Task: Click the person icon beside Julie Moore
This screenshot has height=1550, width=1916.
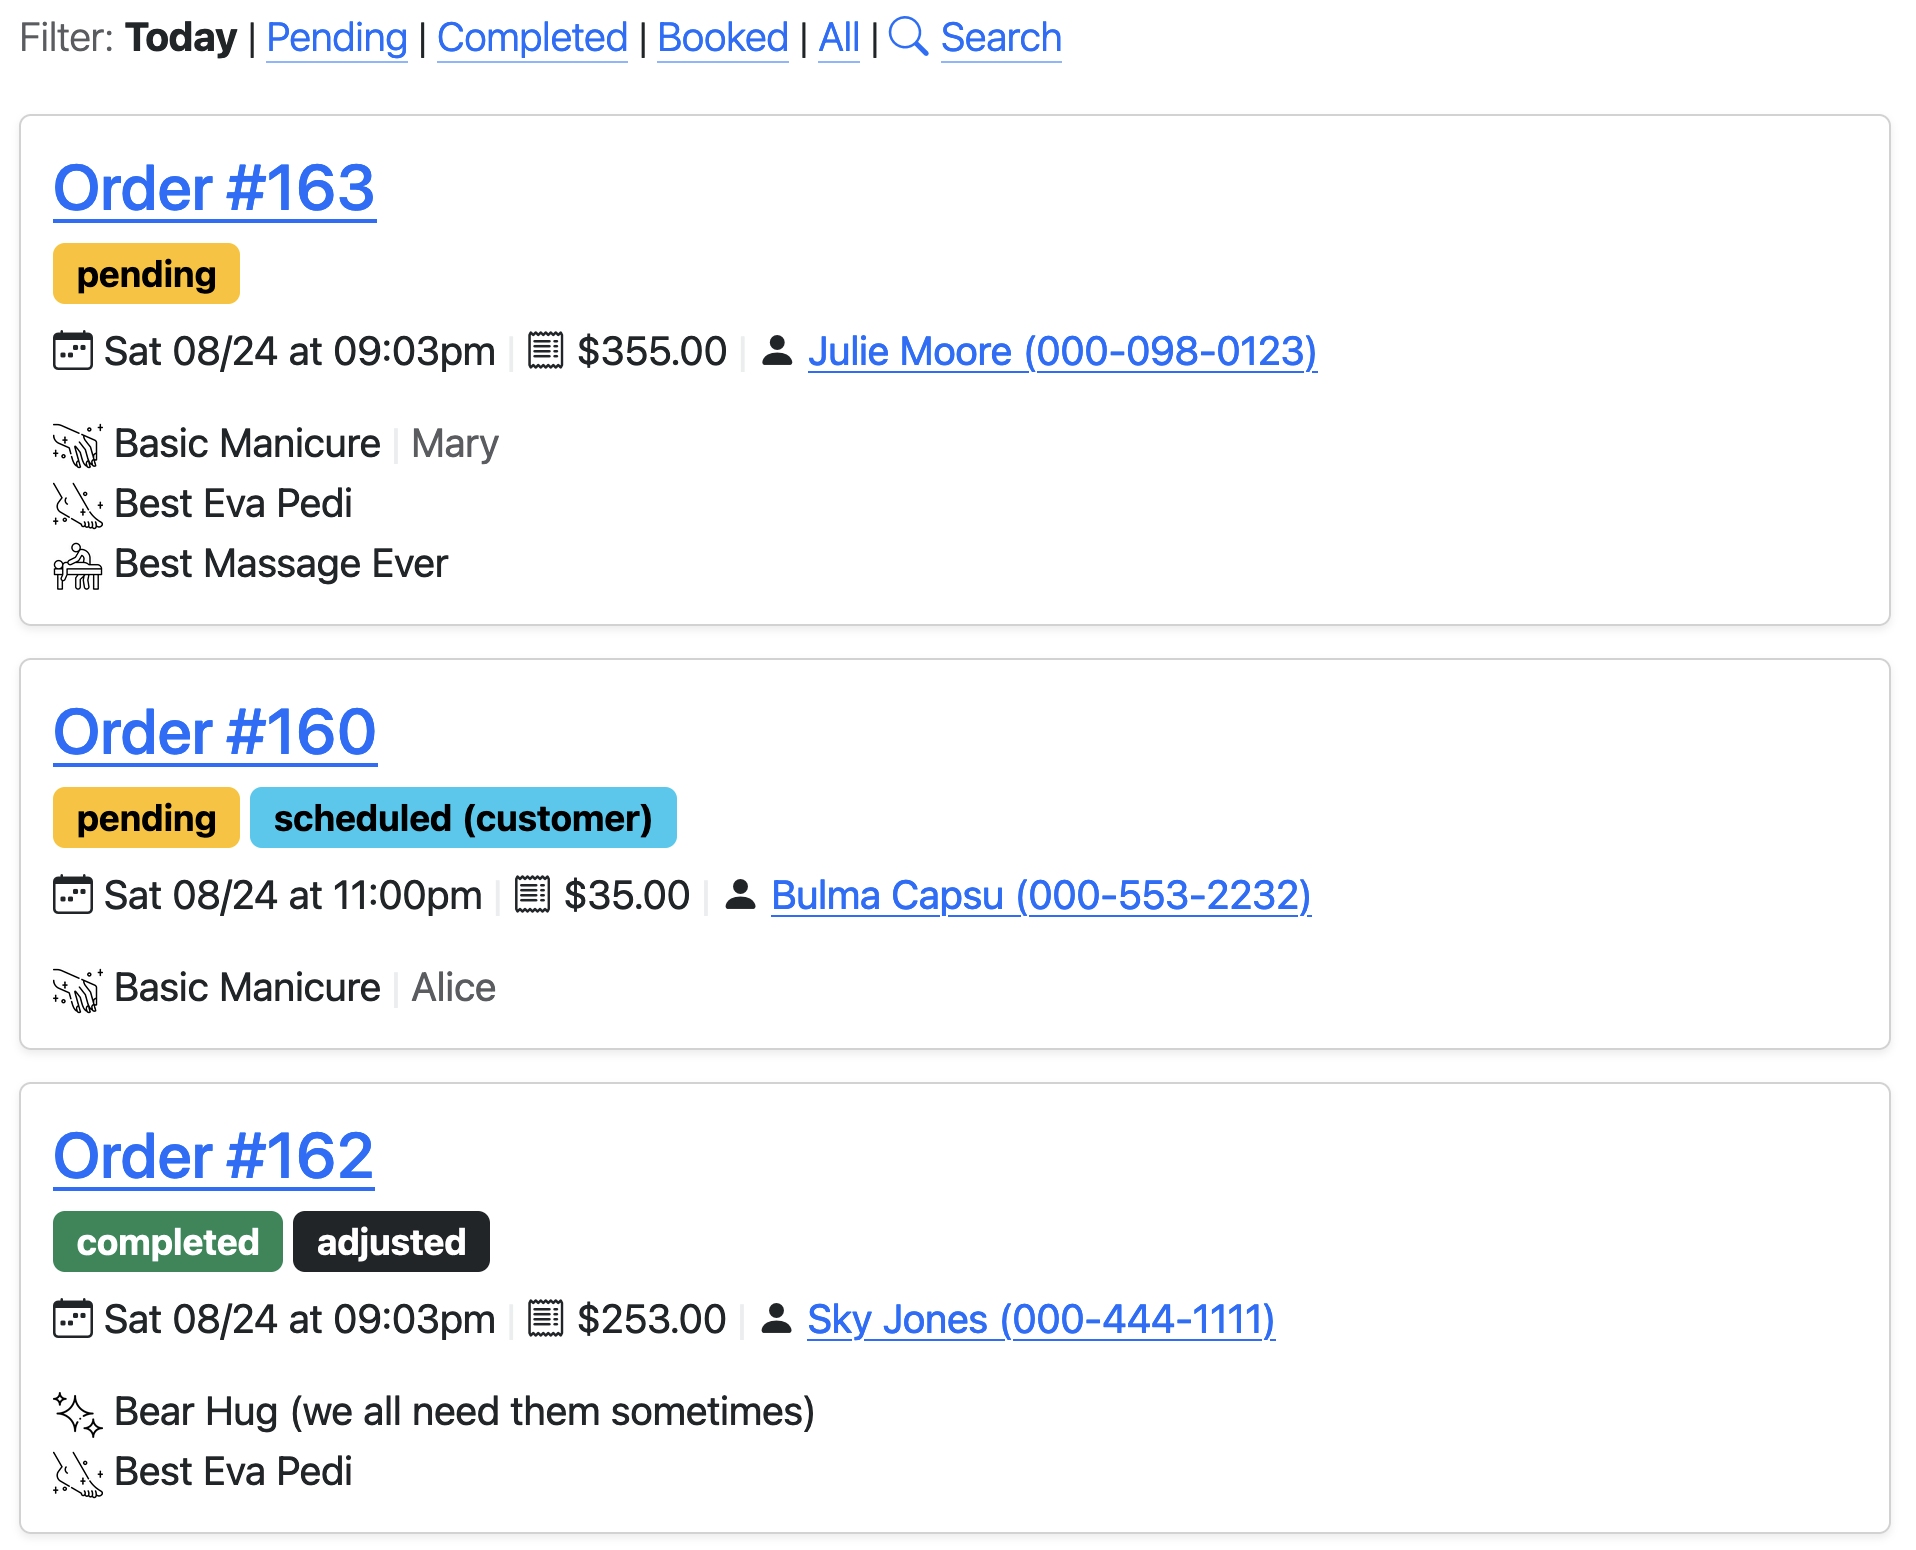Action: [x=777, y=351]
